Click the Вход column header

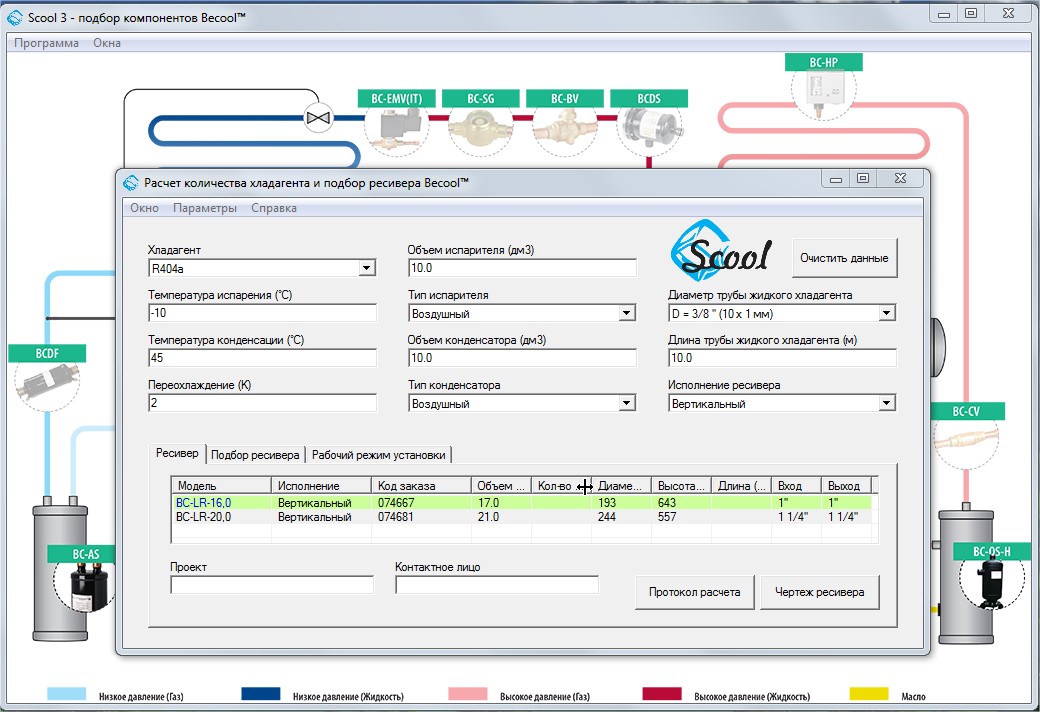click(x=796, y=486)
